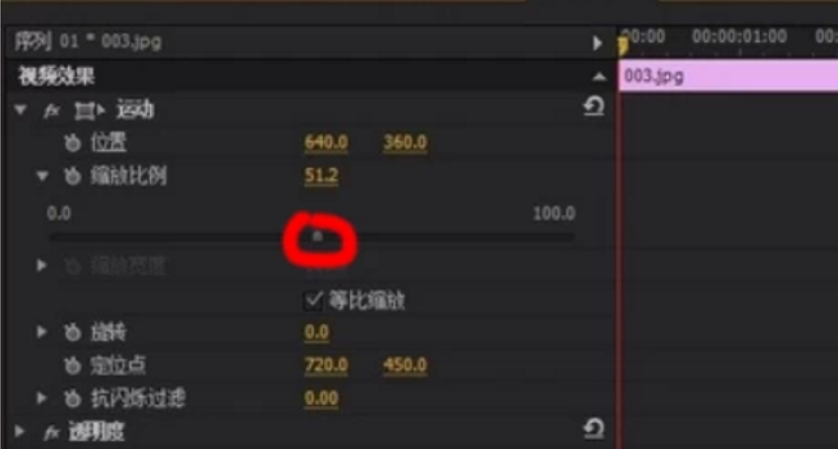Toggle the fx switch for 运动
The height and width of the screenshot is (450, 838).
pos(51,111)
